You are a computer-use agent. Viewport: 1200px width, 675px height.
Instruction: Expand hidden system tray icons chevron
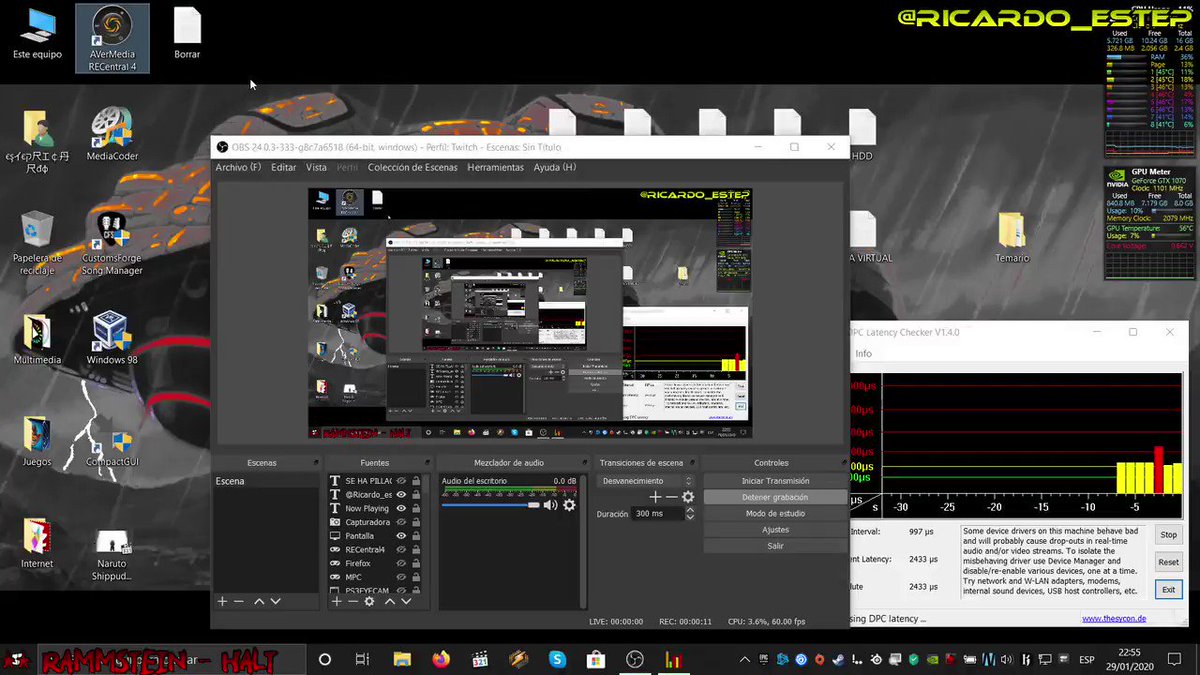[744, 660]
